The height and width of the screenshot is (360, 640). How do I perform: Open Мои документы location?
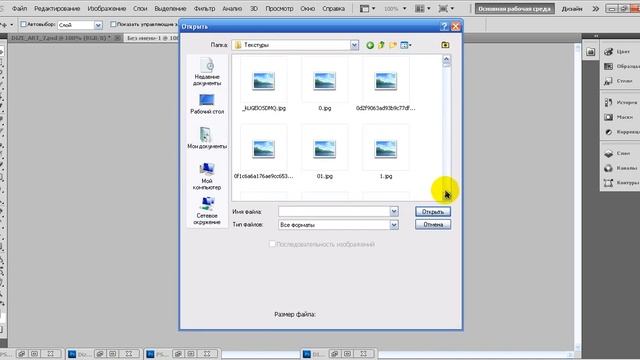(207, 138)
